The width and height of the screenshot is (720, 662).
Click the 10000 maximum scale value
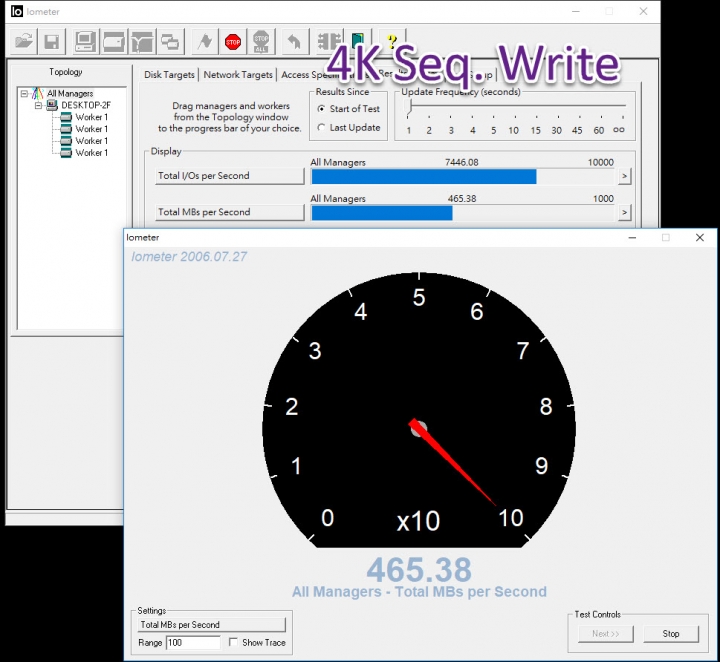601,162
